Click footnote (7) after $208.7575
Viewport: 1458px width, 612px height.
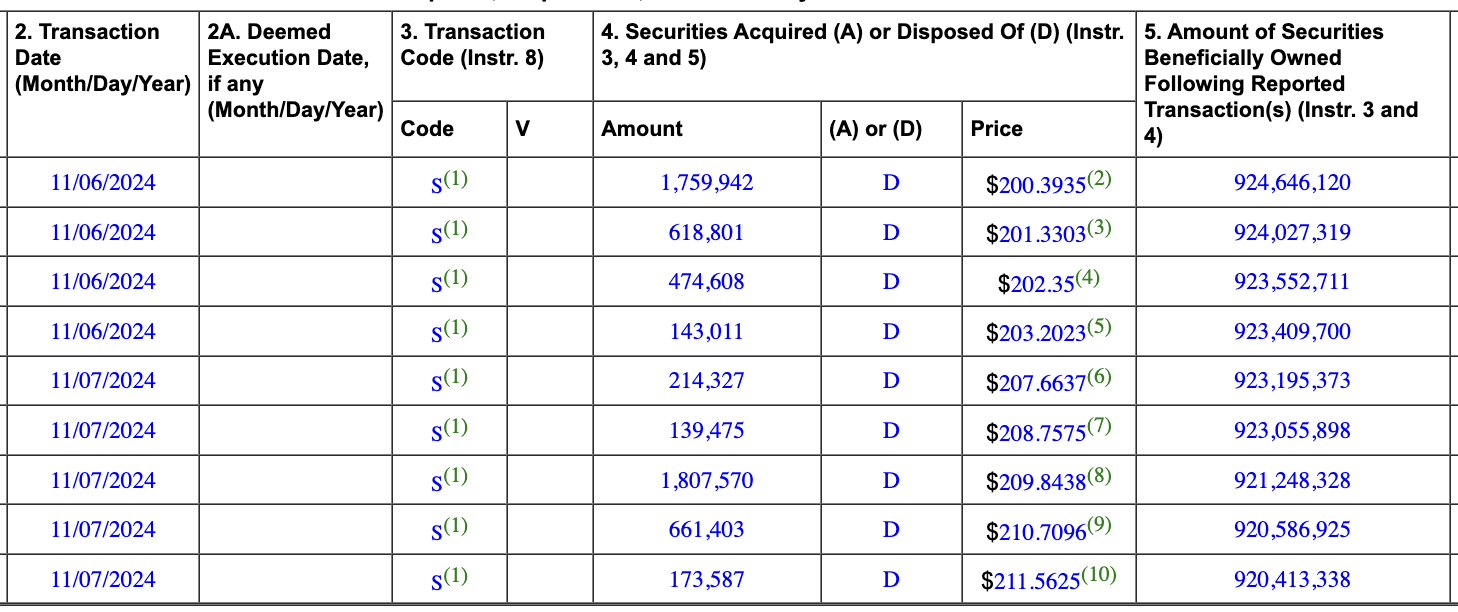(x=1099, y=427)
